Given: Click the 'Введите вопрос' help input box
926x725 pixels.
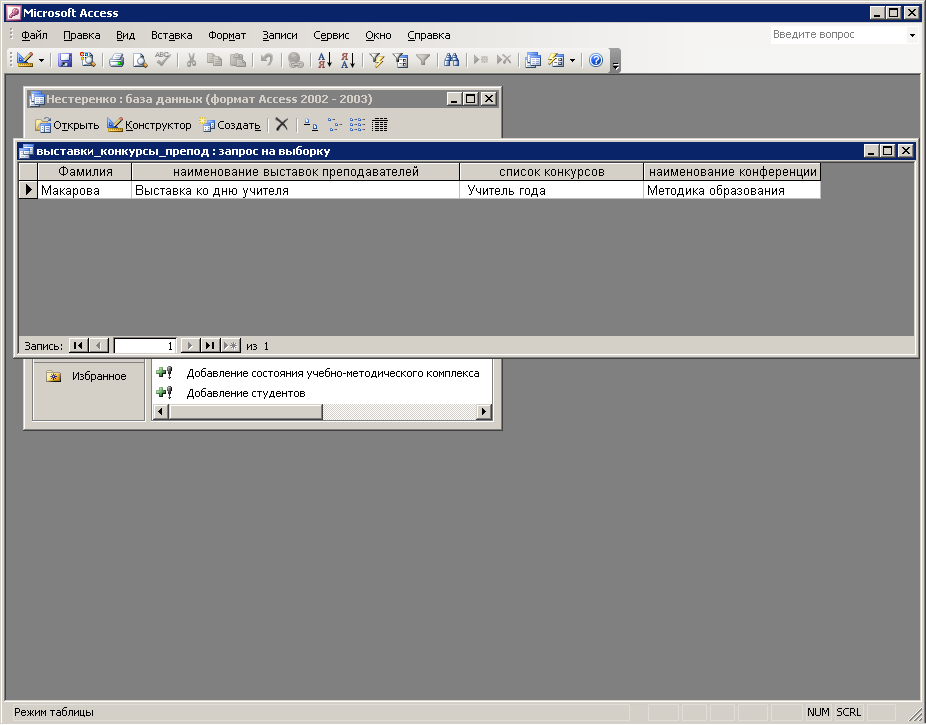Looking at the screenshot, I should pos(838,35).
